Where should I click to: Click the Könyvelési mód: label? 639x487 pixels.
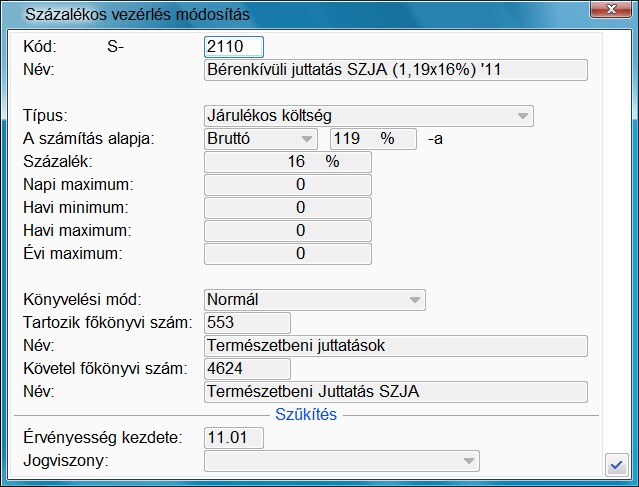[82, 300]
